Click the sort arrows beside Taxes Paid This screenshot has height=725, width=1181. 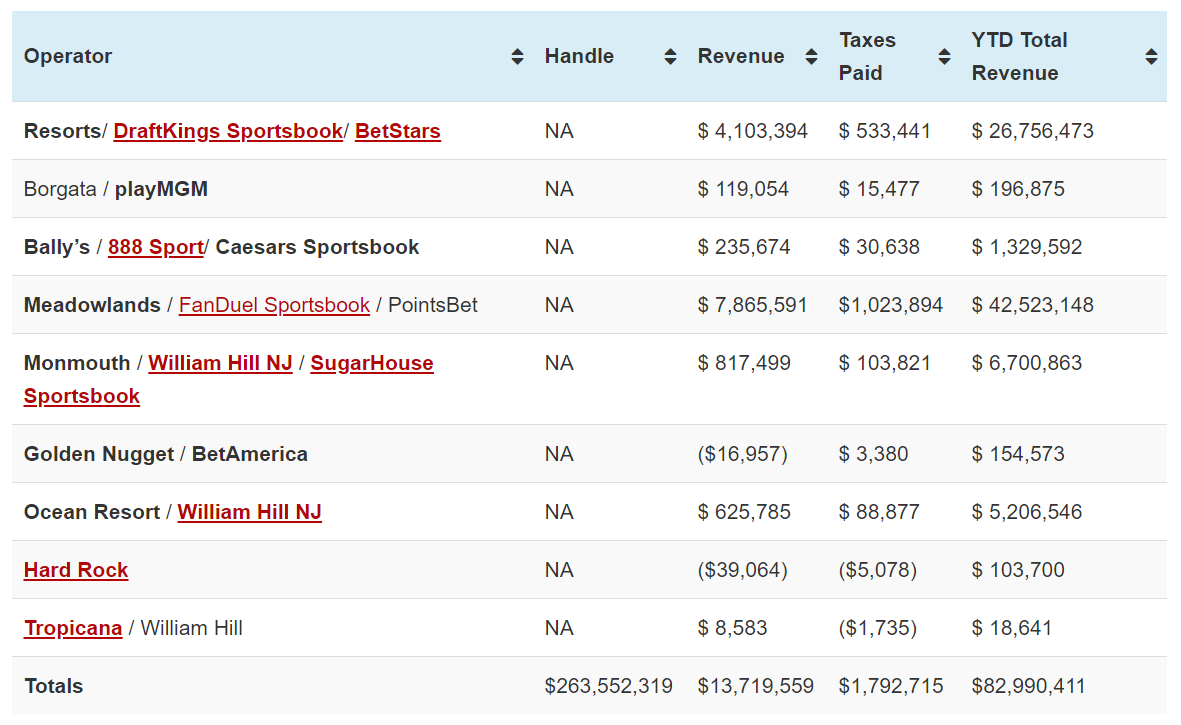tap(944, 57)
